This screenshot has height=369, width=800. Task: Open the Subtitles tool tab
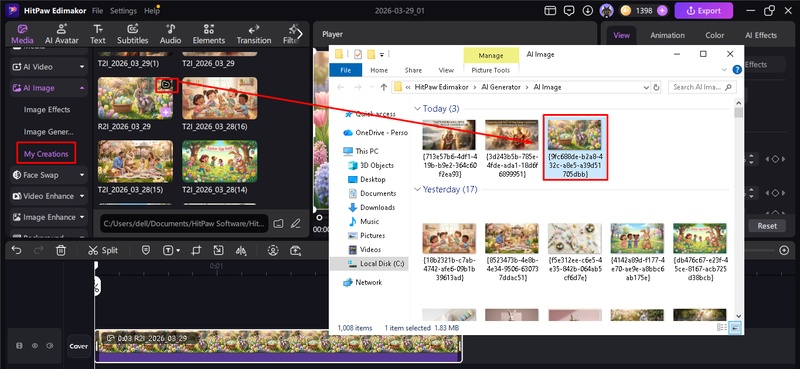133,34
